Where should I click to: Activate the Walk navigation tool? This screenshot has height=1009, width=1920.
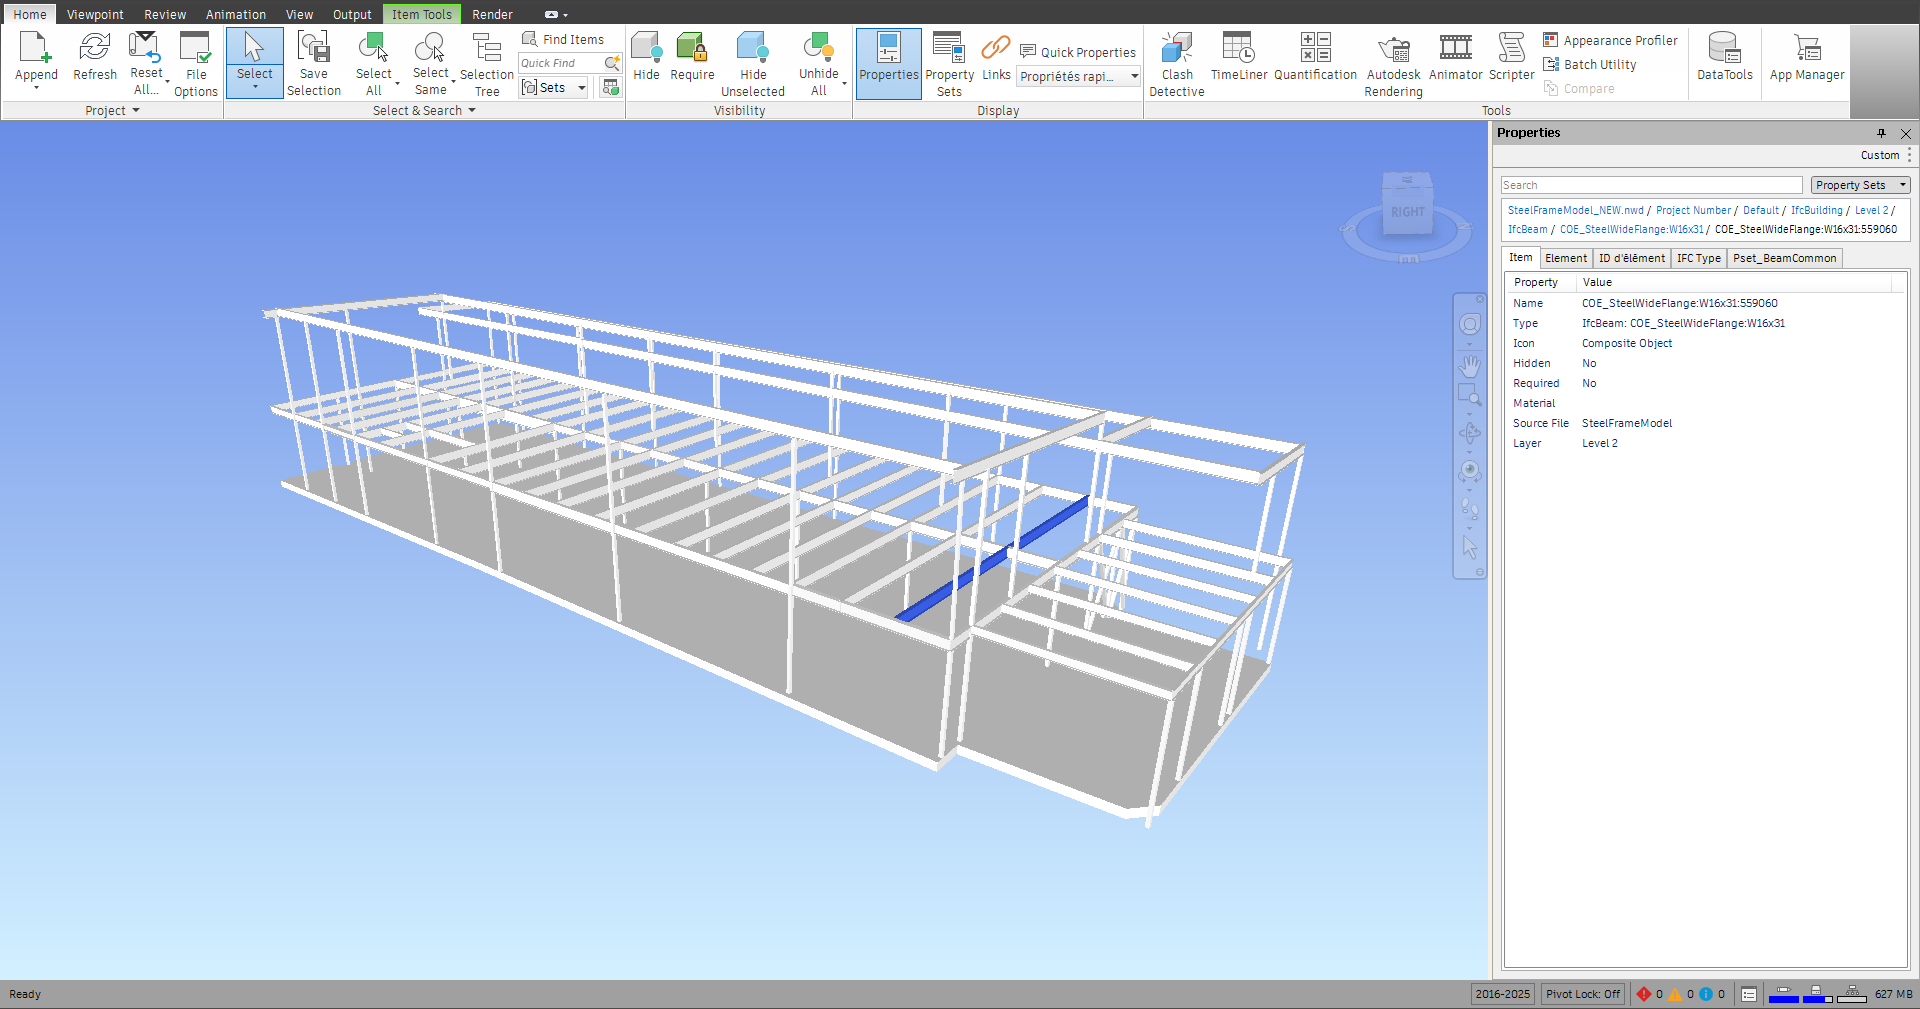(x=1469, y=509)
